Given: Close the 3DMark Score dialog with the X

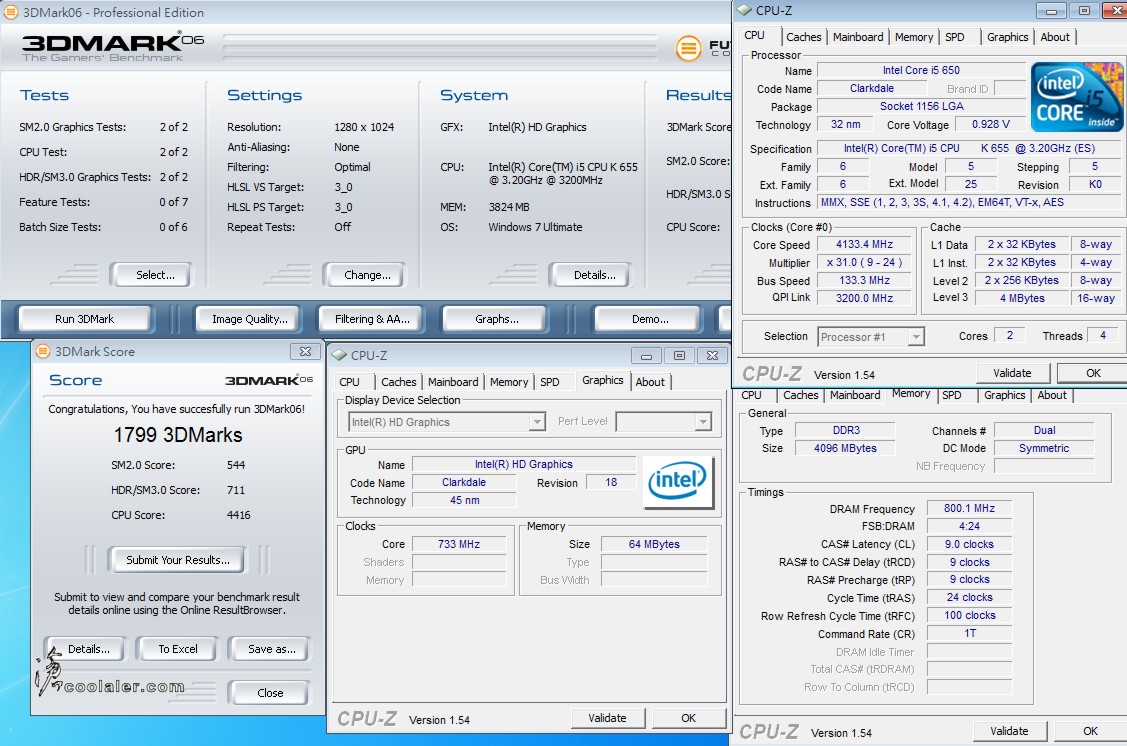Looking at the screenshot, I should click(305, 351).
